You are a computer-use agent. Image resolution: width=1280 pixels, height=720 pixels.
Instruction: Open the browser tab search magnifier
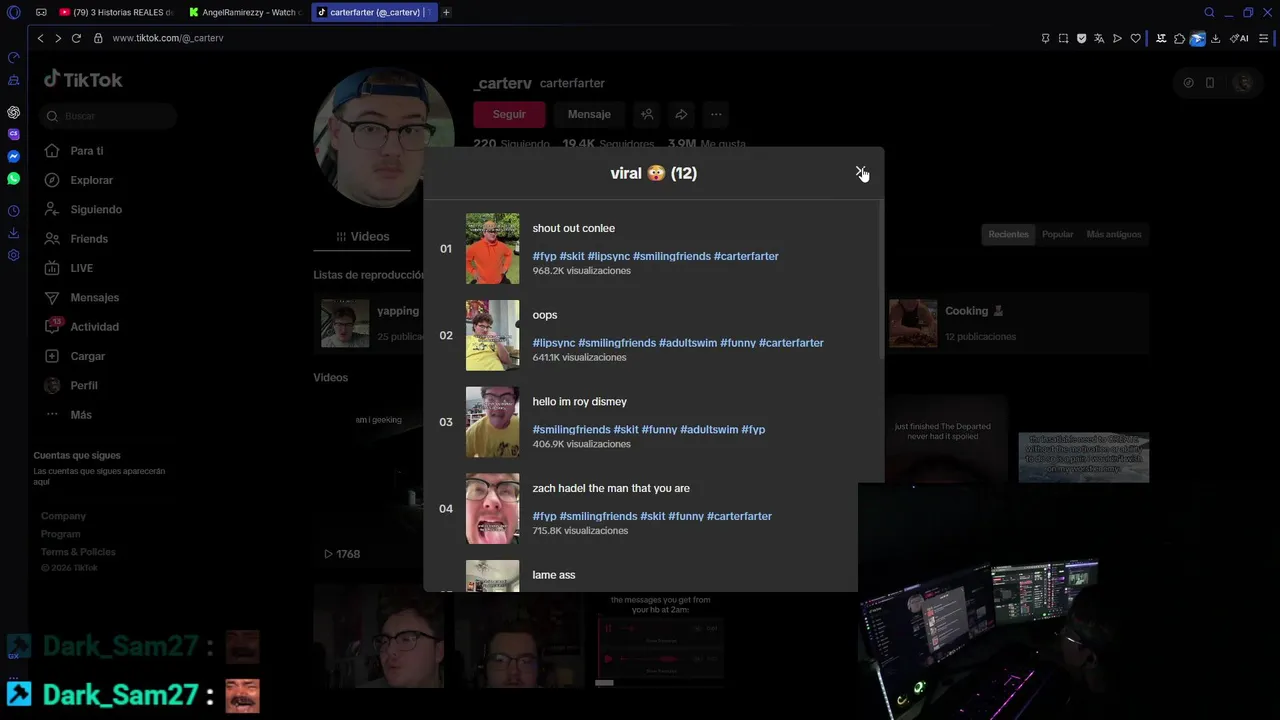tap(1209, 12)
